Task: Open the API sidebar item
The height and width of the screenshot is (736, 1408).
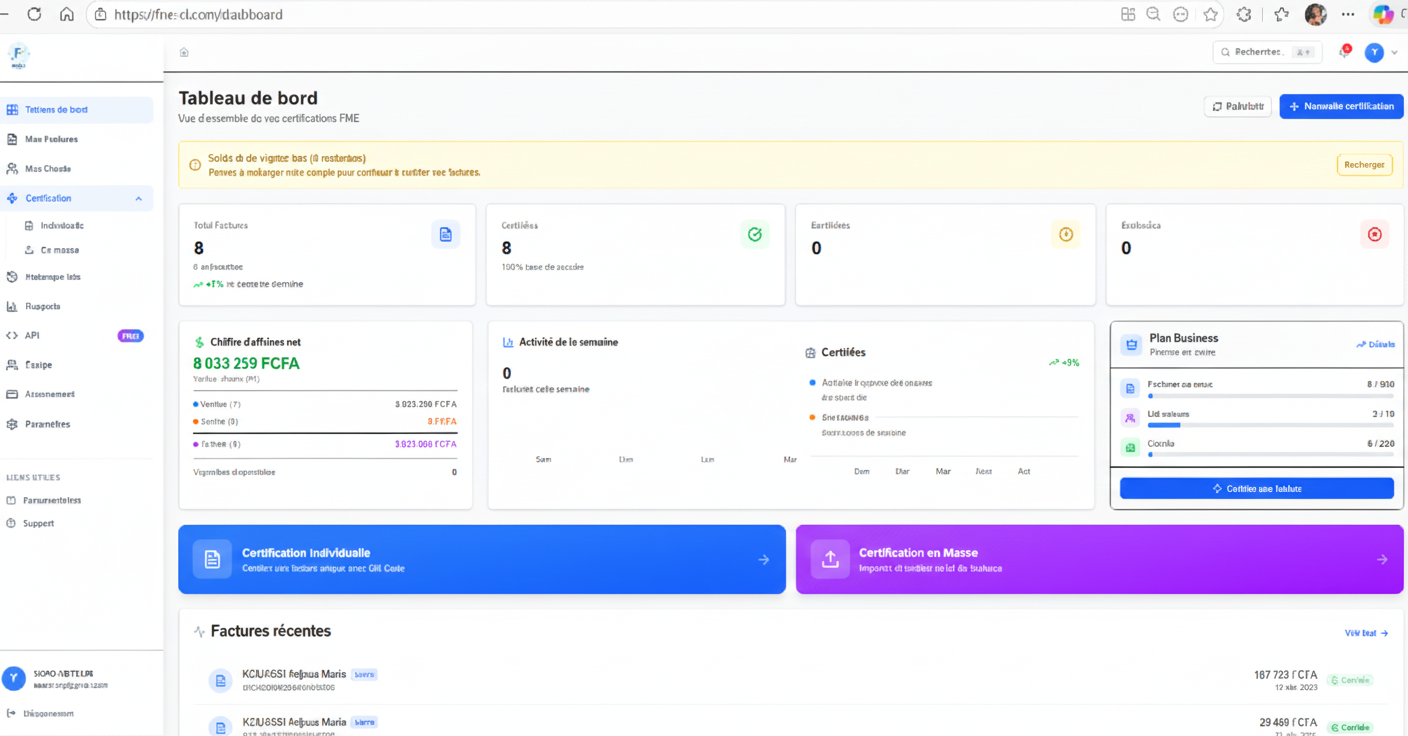Action: click(32, 336)
